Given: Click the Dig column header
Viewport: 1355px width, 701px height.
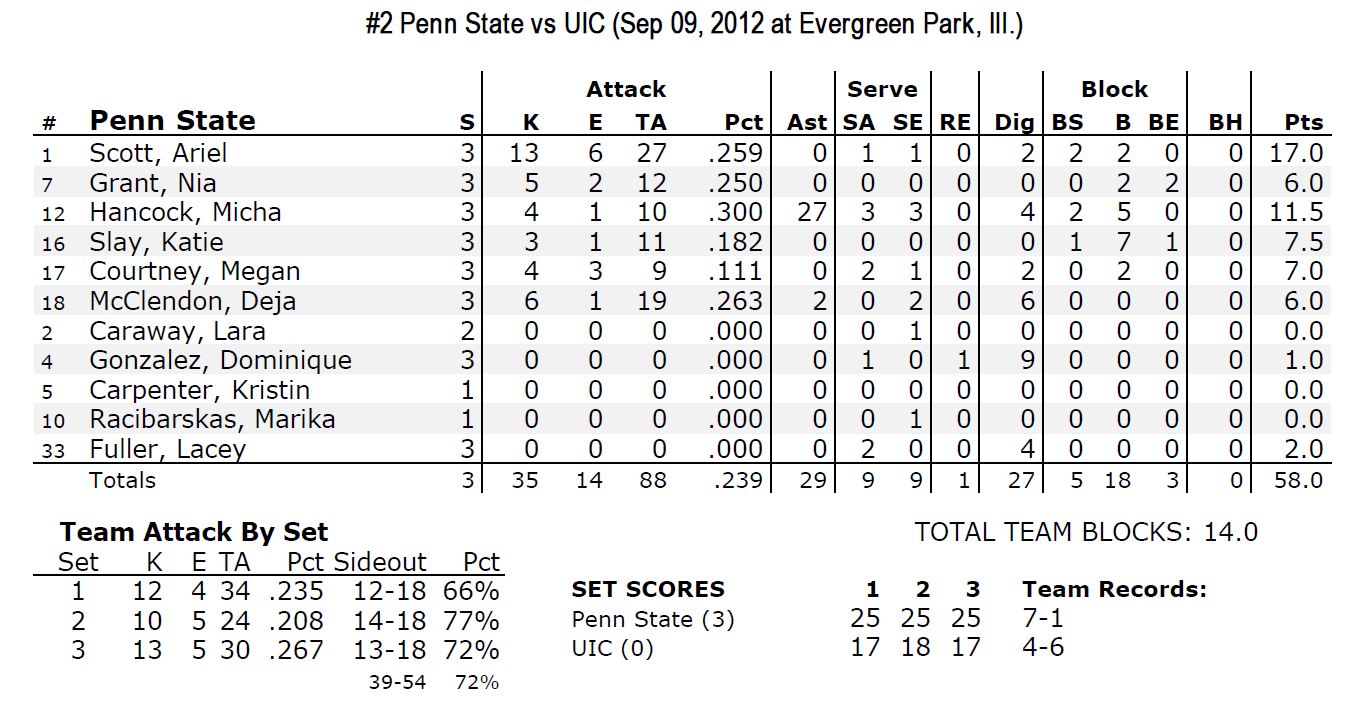Looking at the screenshot, I should [x=1014, y=122].
